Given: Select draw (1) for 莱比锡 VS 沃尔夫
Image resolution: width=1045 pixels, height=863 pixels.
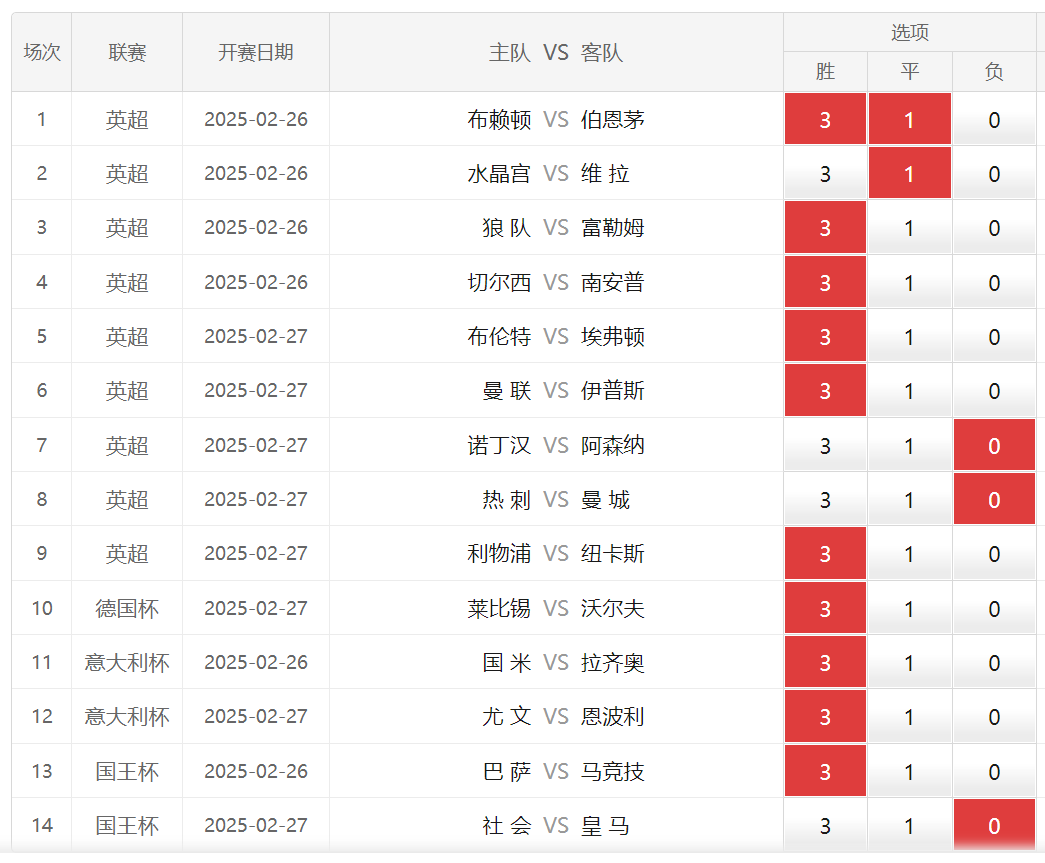Looking at the screenshot, I should coord(910,608).
